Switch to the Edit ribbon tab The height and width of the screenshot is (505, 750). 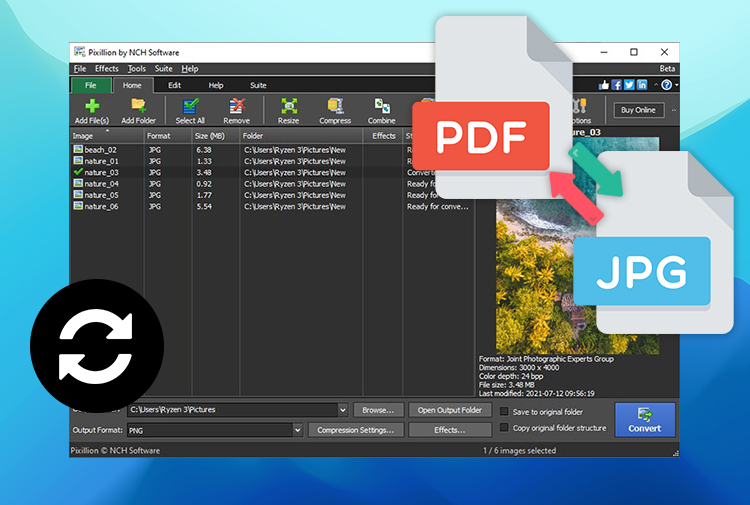point(174,86)
